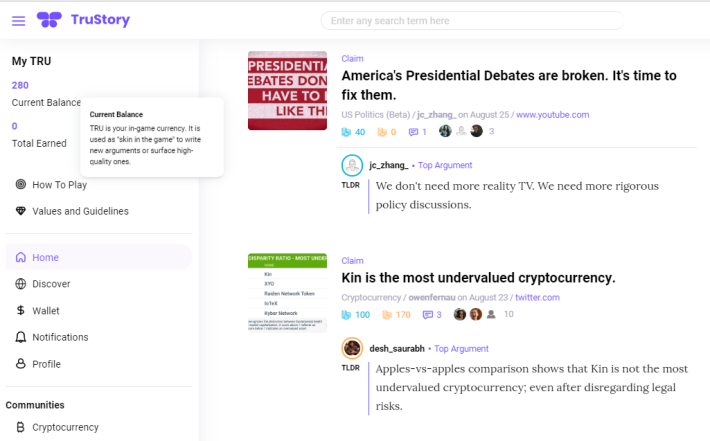Open www.youtube.com source link
Screen dimensions: 710x441
tap(552, 115)
